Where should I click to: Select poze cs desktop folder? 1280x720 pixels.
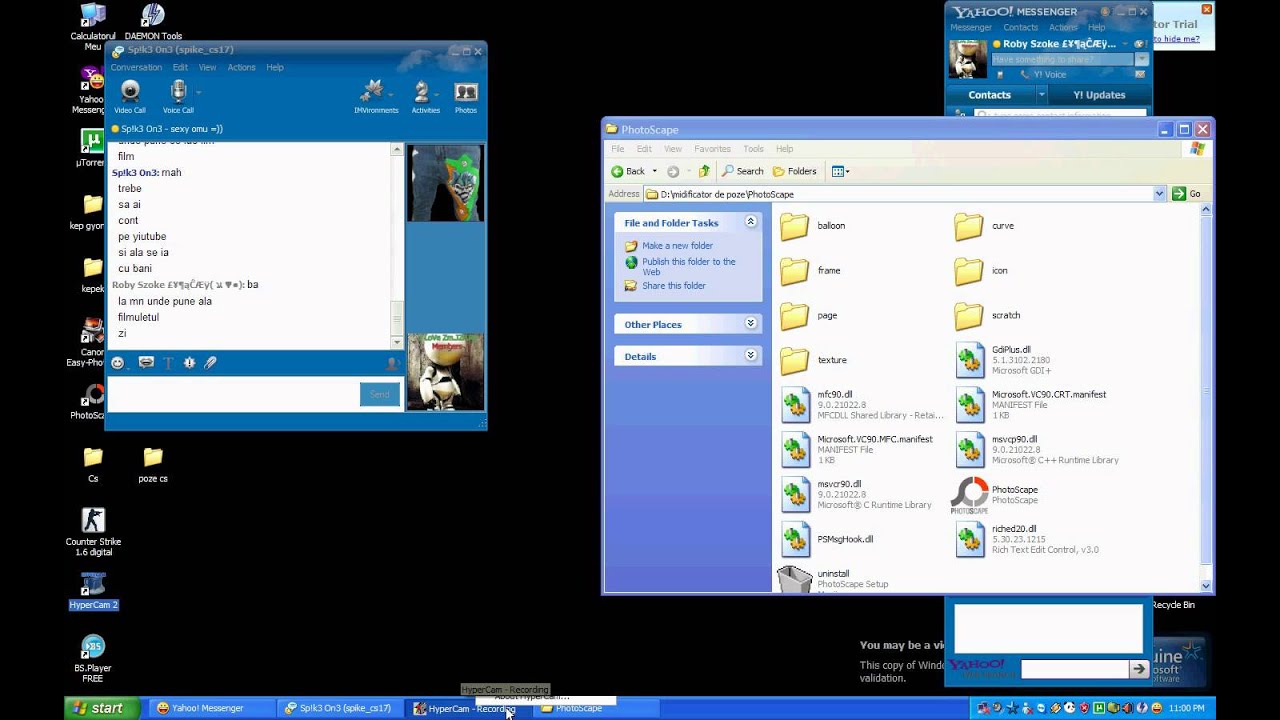(x=153, y=465)
